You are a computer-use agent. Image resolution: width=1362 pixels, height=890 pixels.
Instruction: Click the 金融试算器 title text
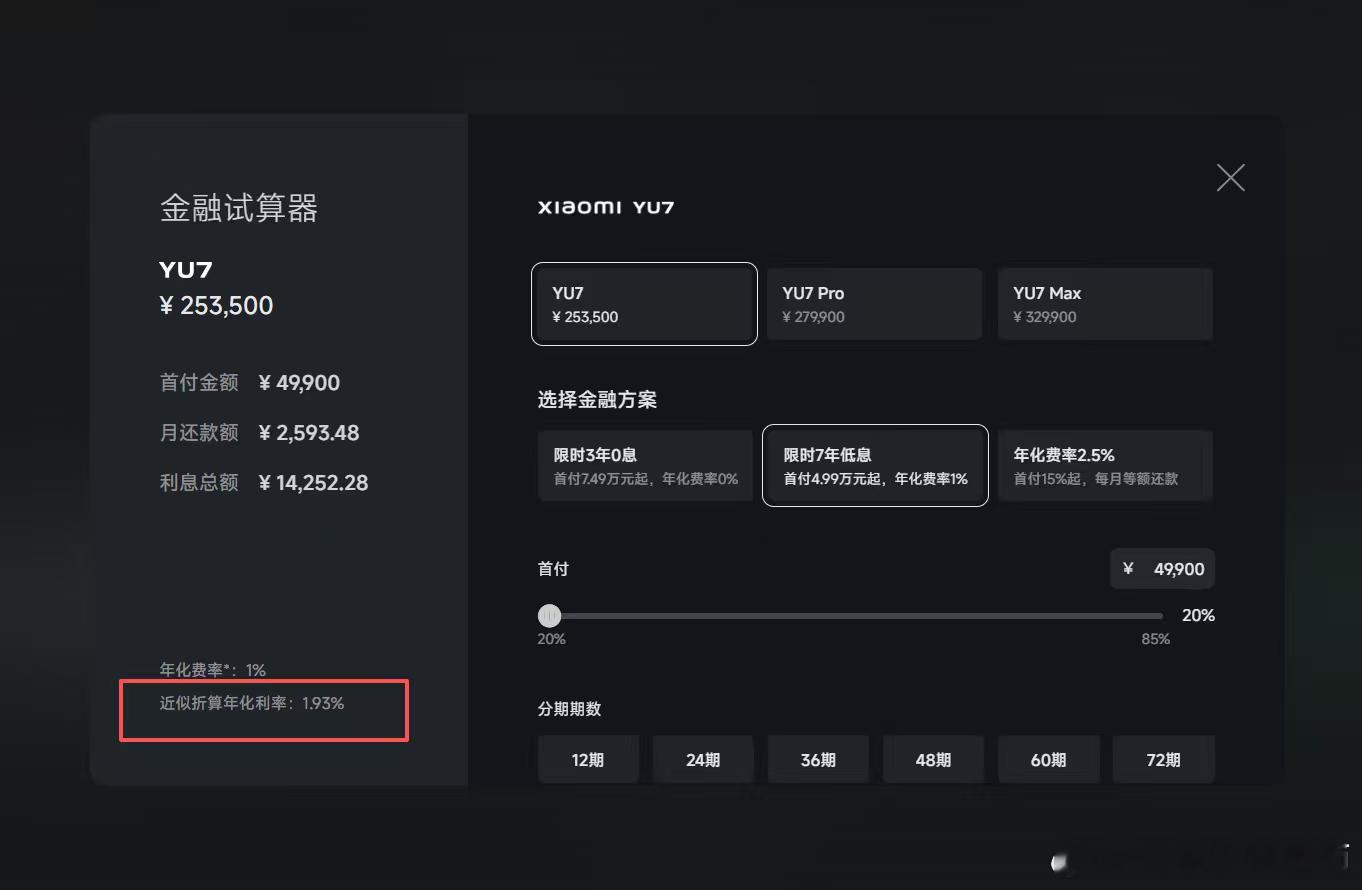tap(239, 208)
